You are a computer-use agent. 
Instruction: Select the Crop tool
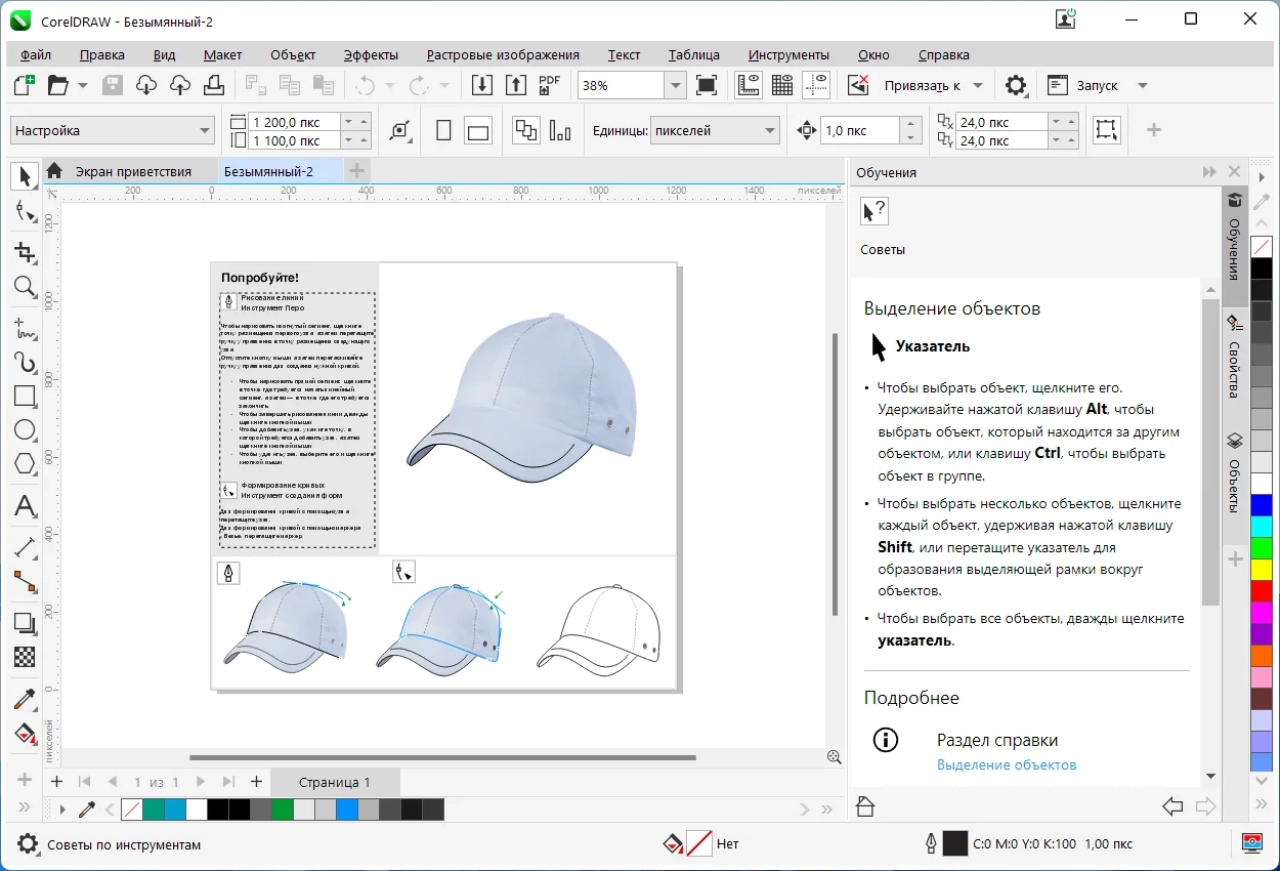25,253
